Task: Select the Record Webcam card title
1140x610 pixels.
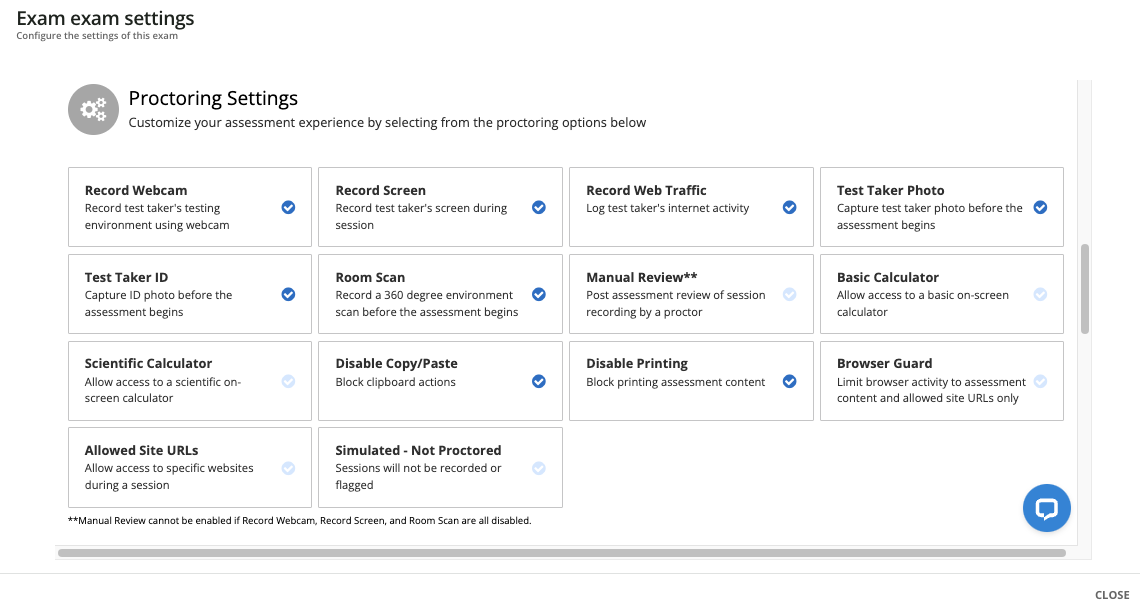Action: 136,190
